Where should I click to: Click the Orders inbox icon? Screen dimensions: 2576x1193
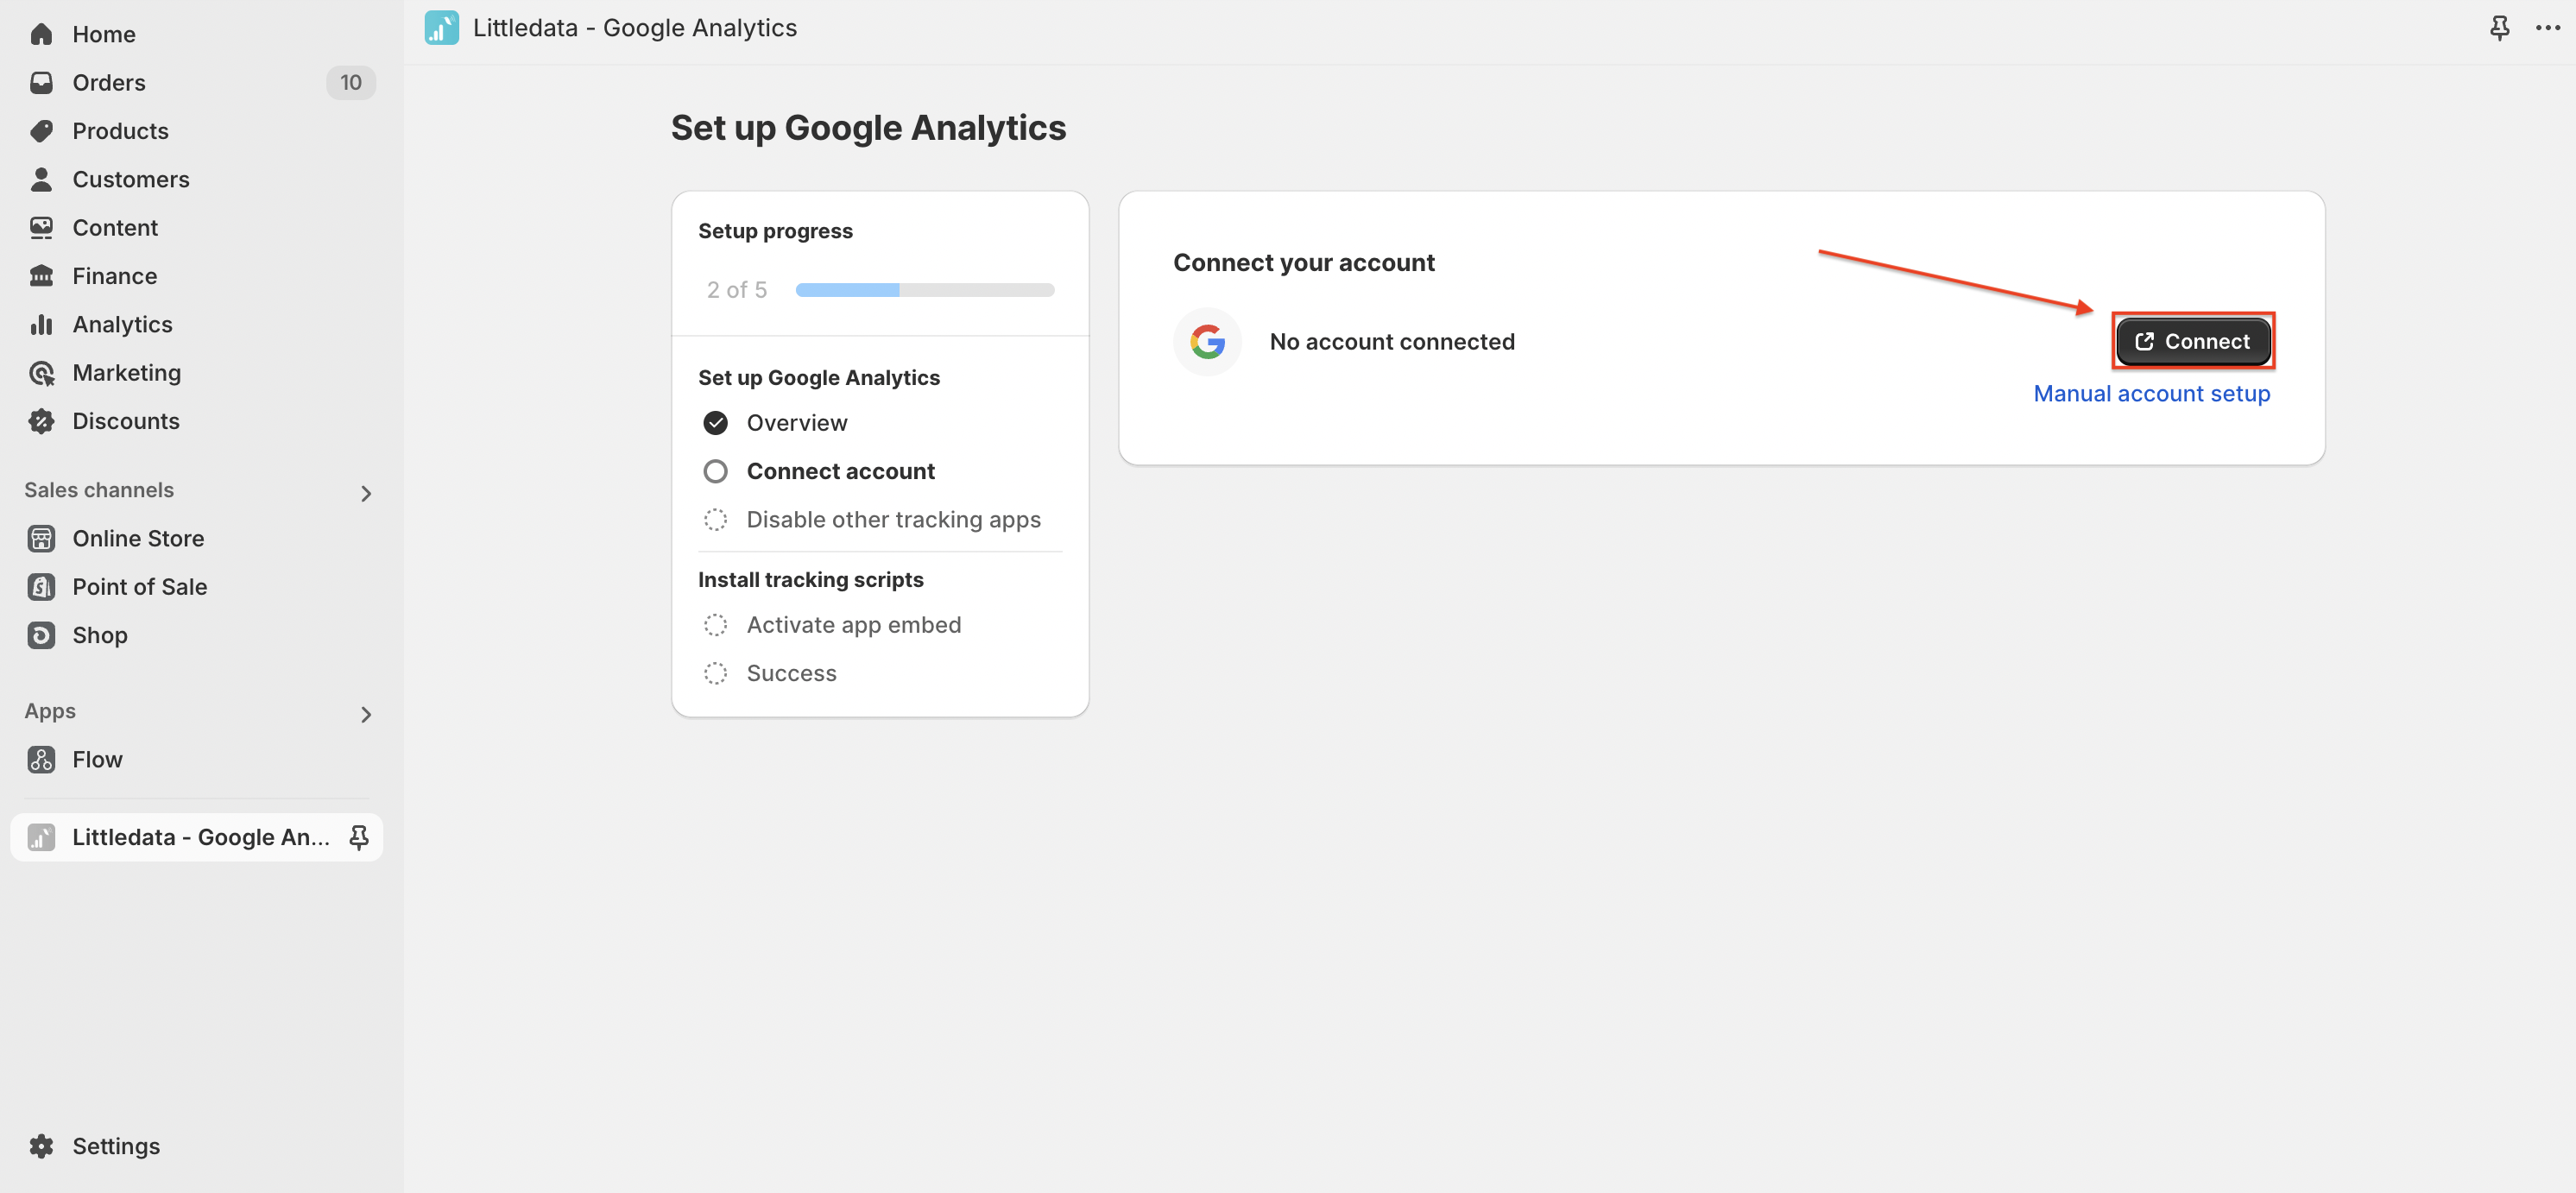pos(41,83)
